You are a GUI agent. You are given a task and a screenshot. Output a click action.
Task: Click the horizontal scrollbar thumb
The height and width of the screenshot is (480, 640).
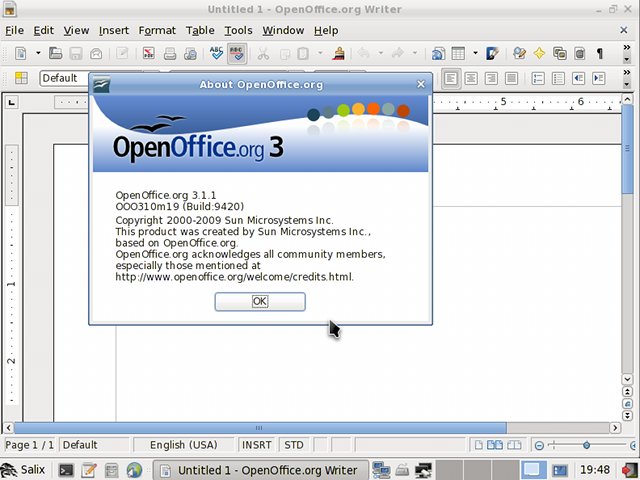pyautogui.click(x=260, y=428)
